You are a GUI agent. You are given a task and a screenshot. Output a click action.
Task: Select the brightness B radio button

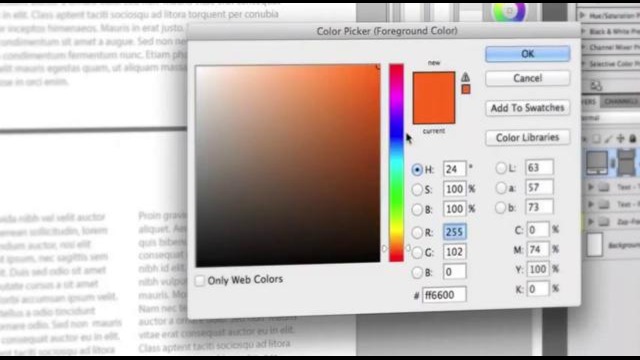tap(417, 209)
